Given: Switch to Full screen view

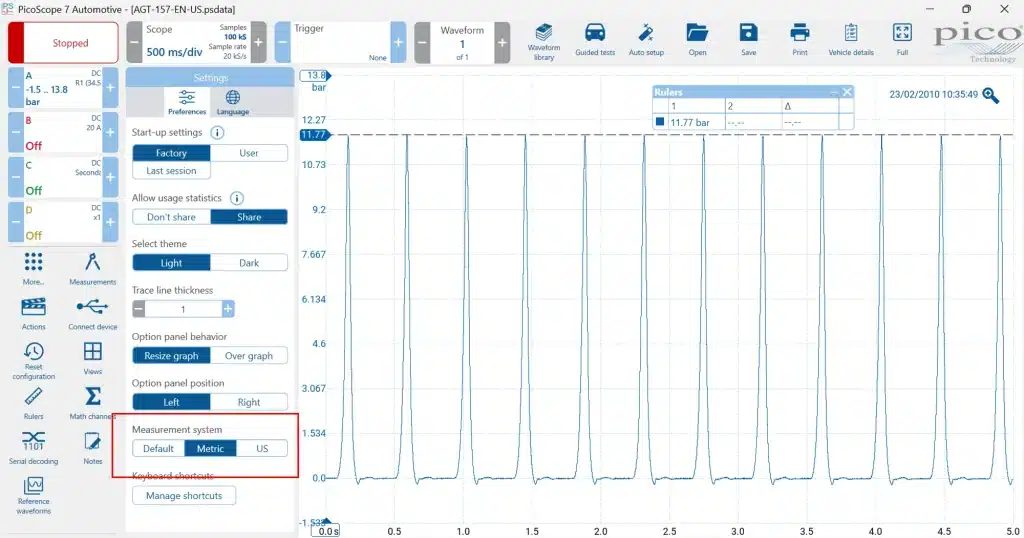Looking at the screenshot, I should (x=902, y=40).
